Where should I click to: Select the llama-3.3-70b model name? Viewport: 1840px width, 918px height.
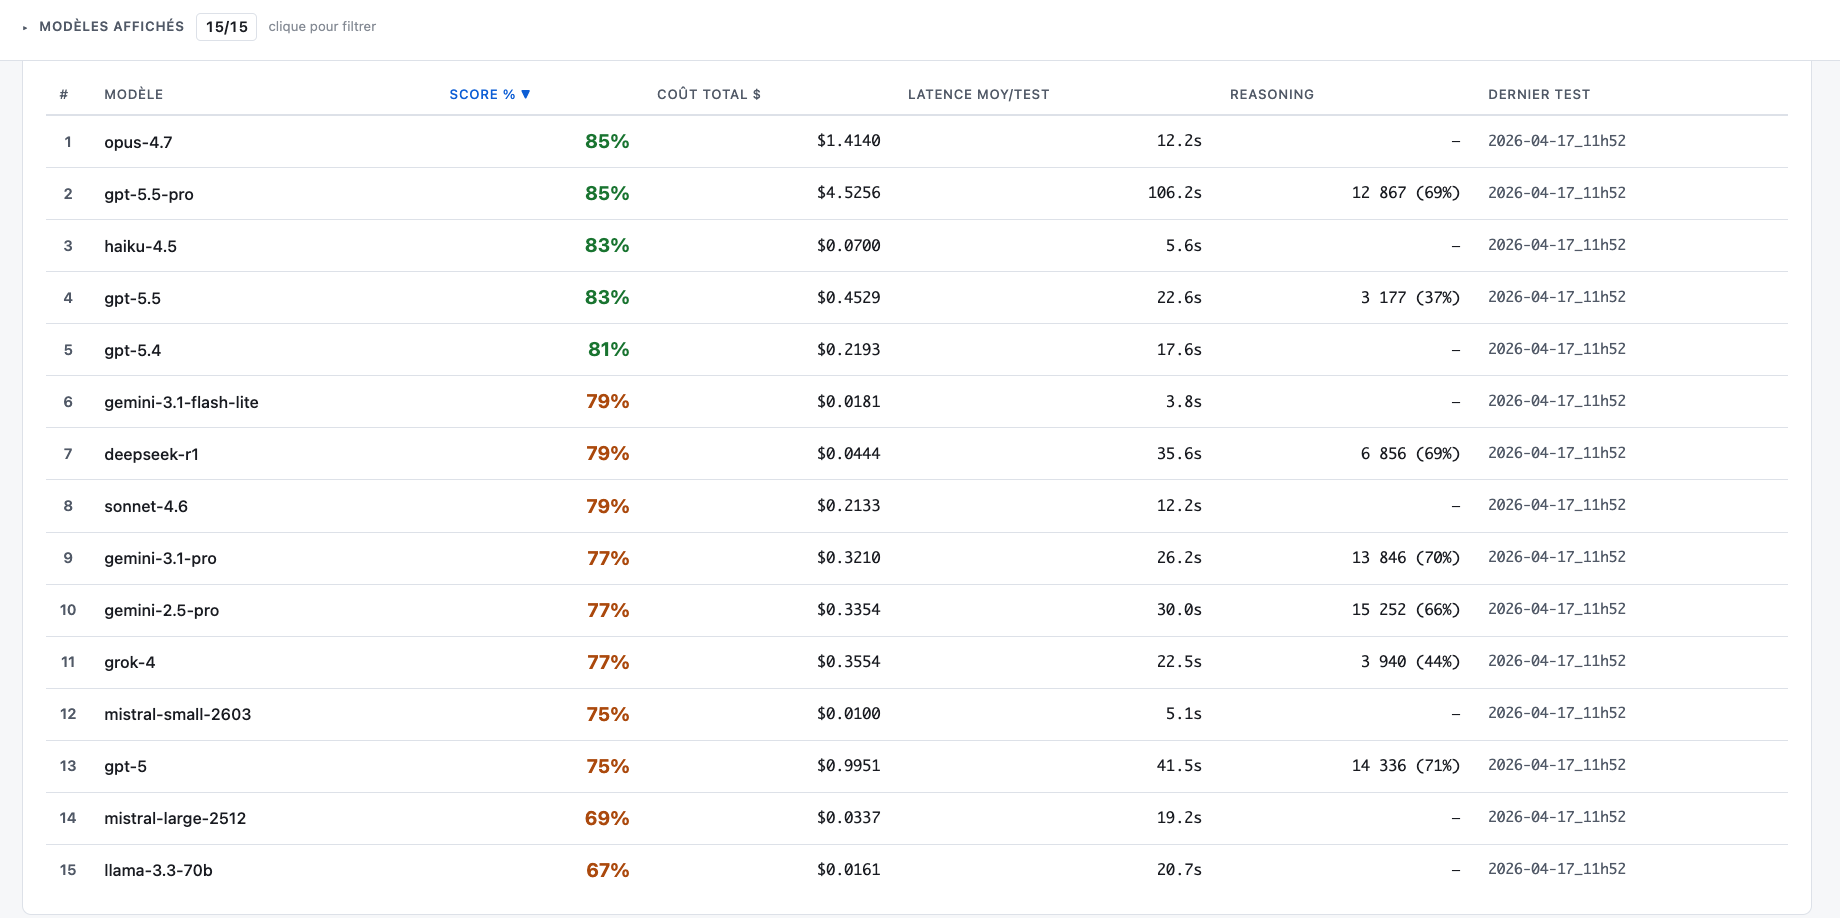(158, 870)
